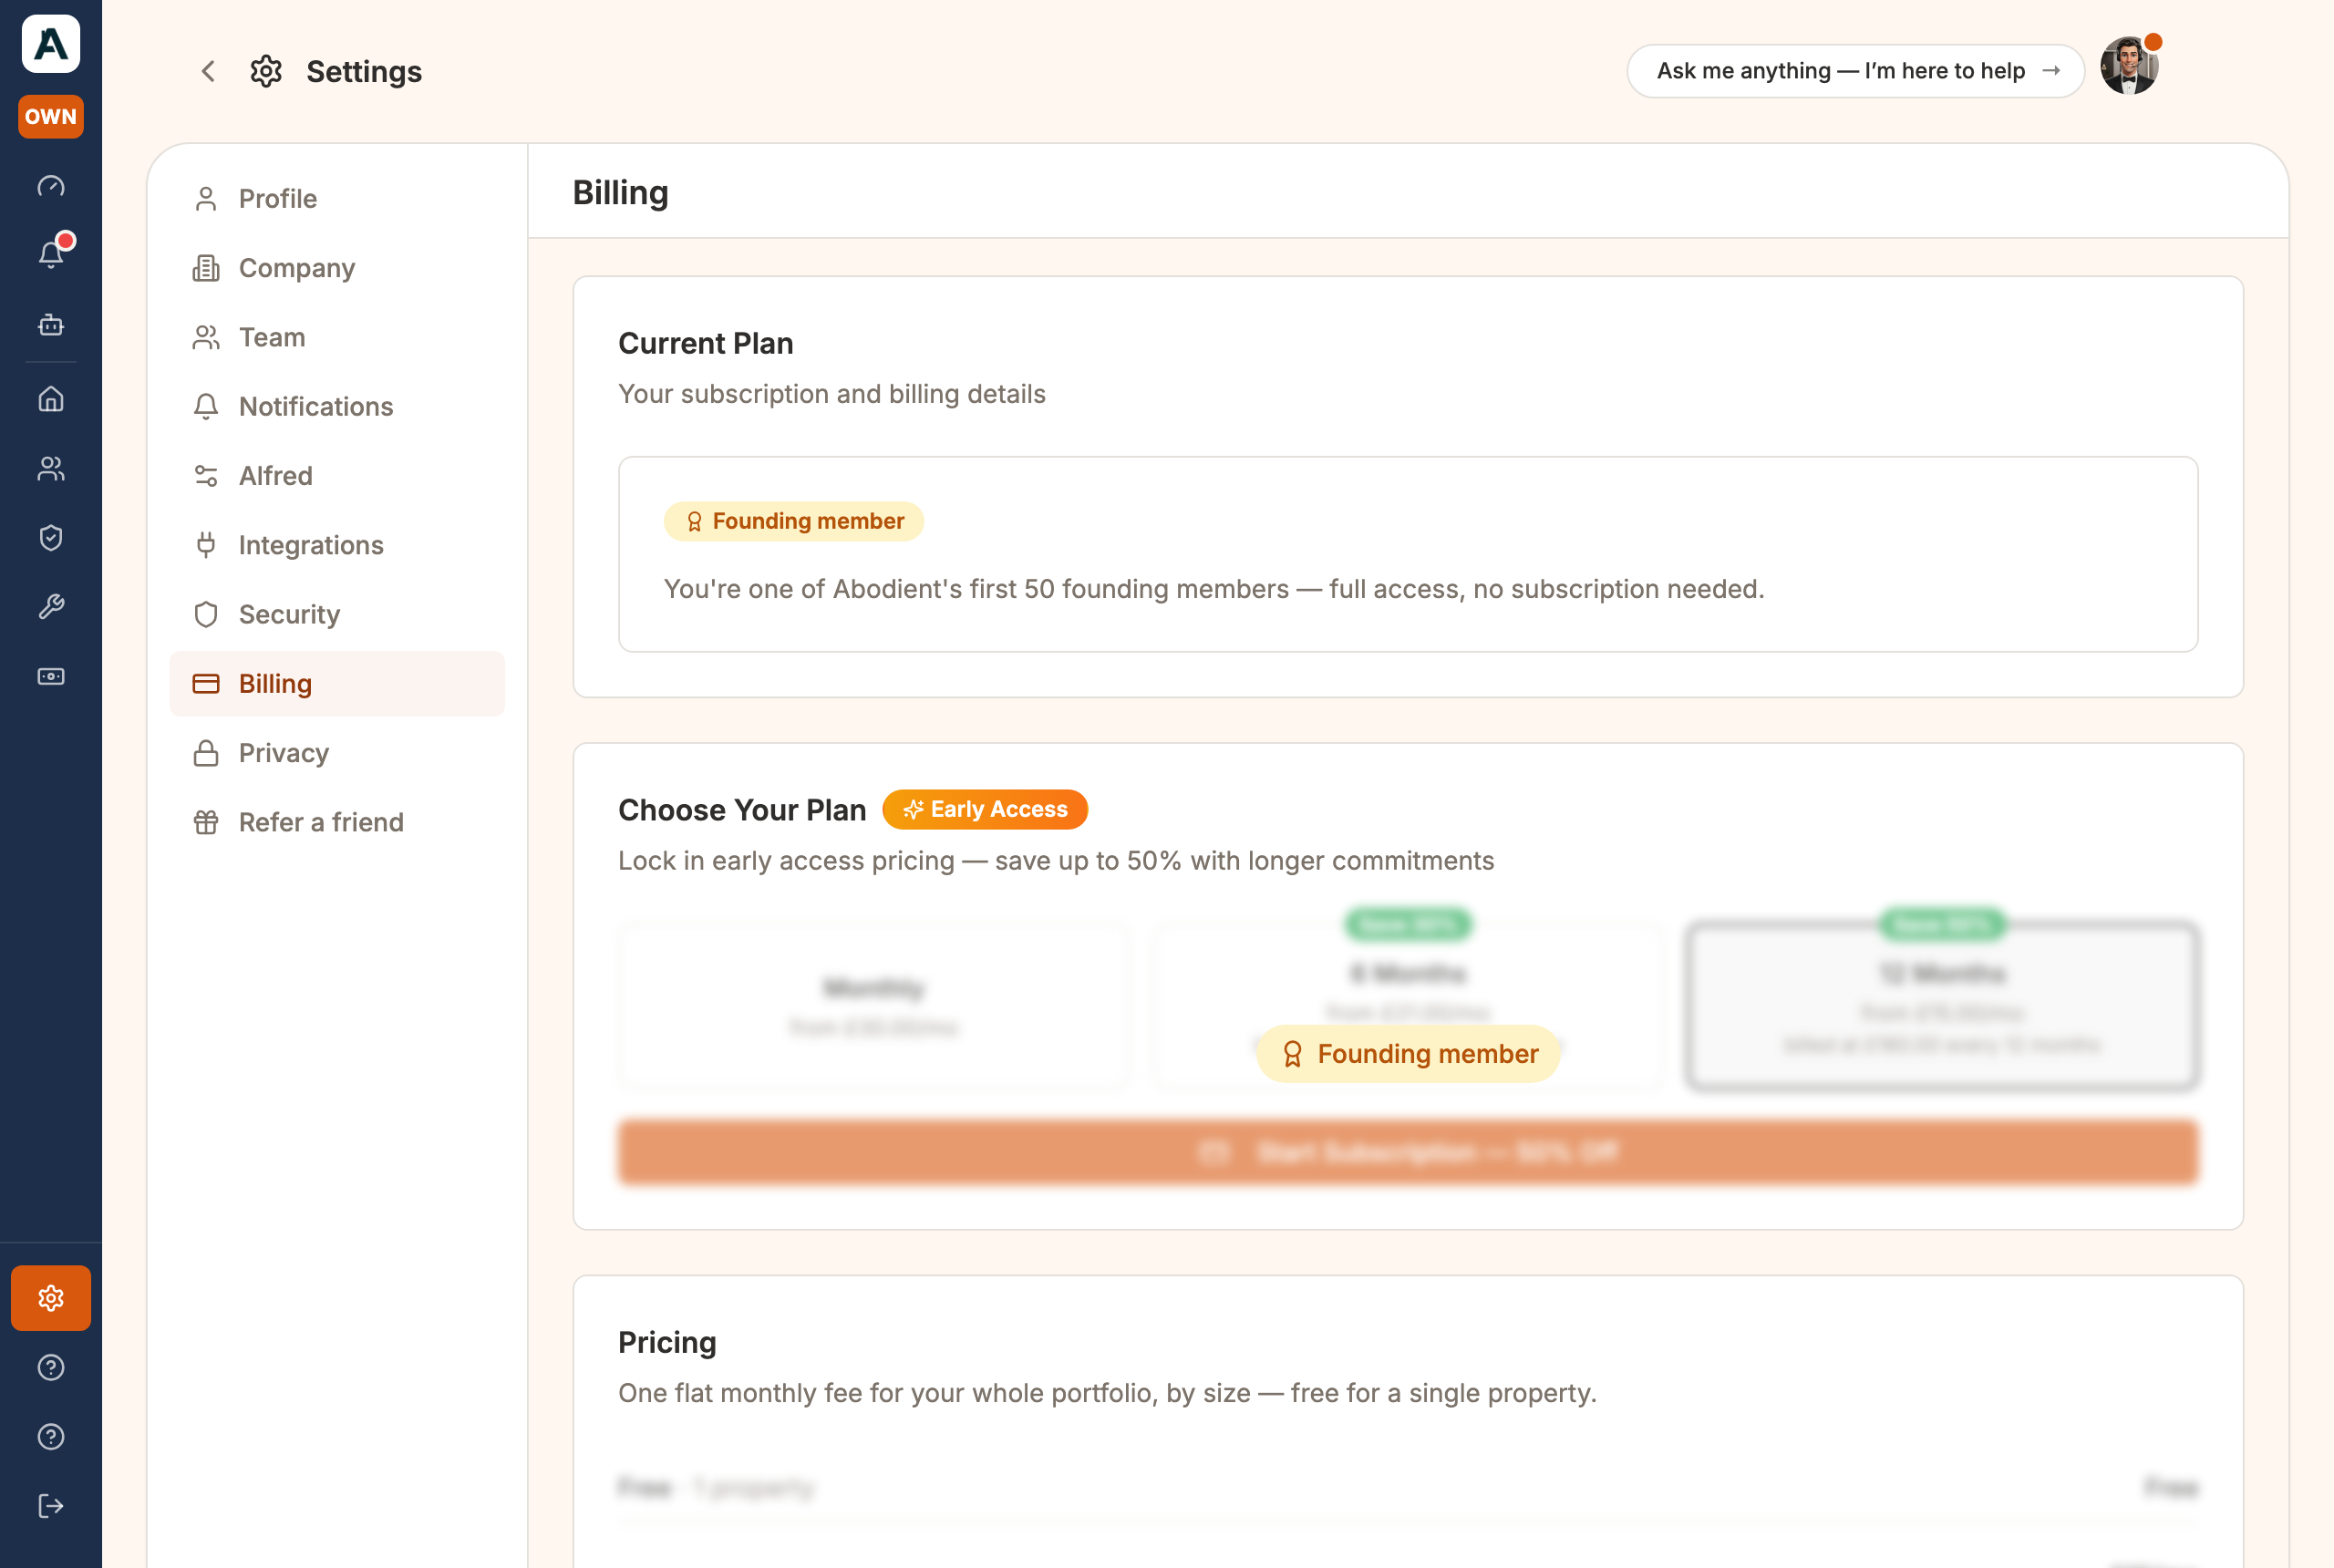
Task: Click the Current Plan heading
Action: pyautogui.click(x=705, y=343)
